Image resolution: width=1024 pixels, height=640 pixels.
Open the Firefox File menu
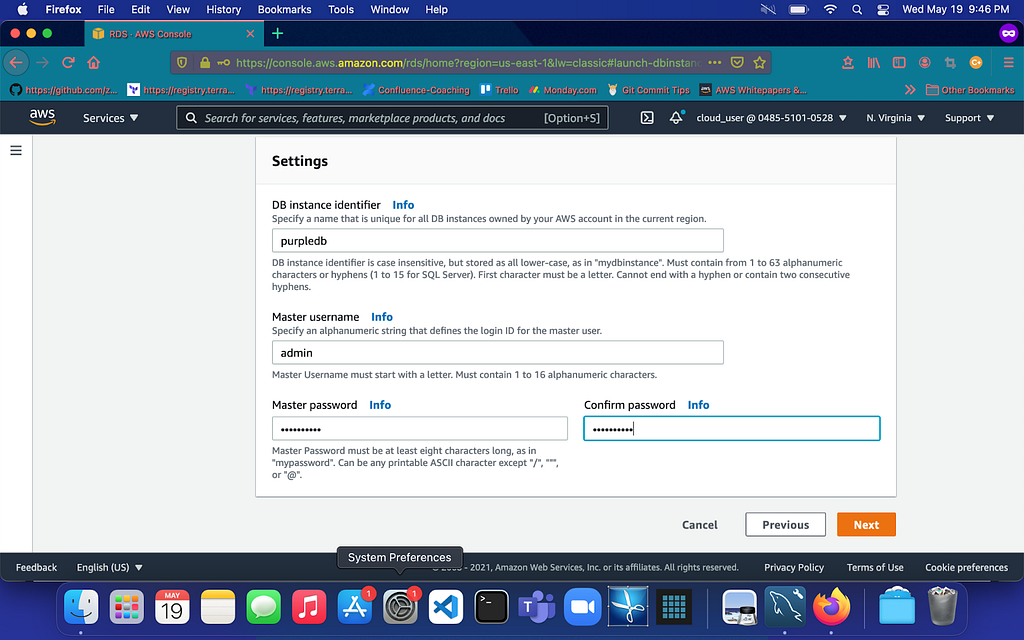(106, 9)
